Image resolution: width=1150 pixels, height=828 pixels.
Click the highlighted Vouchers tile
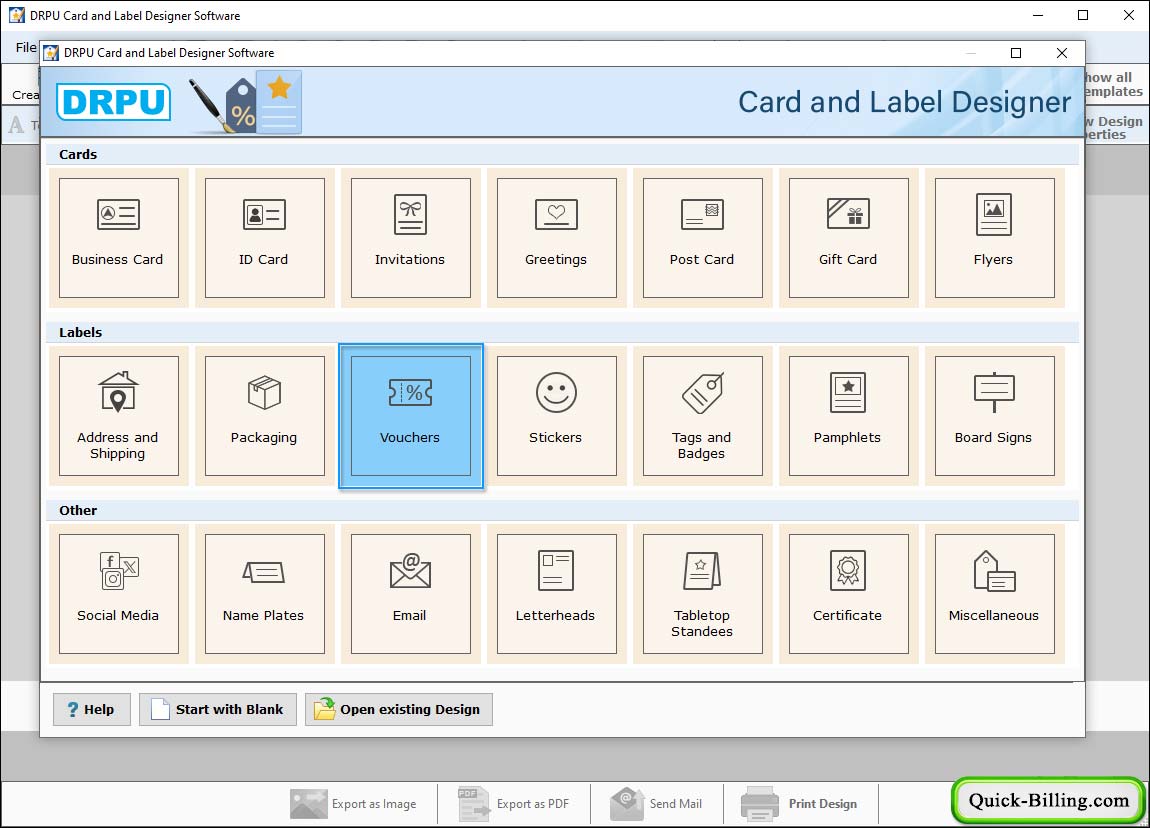click(410, 416)
